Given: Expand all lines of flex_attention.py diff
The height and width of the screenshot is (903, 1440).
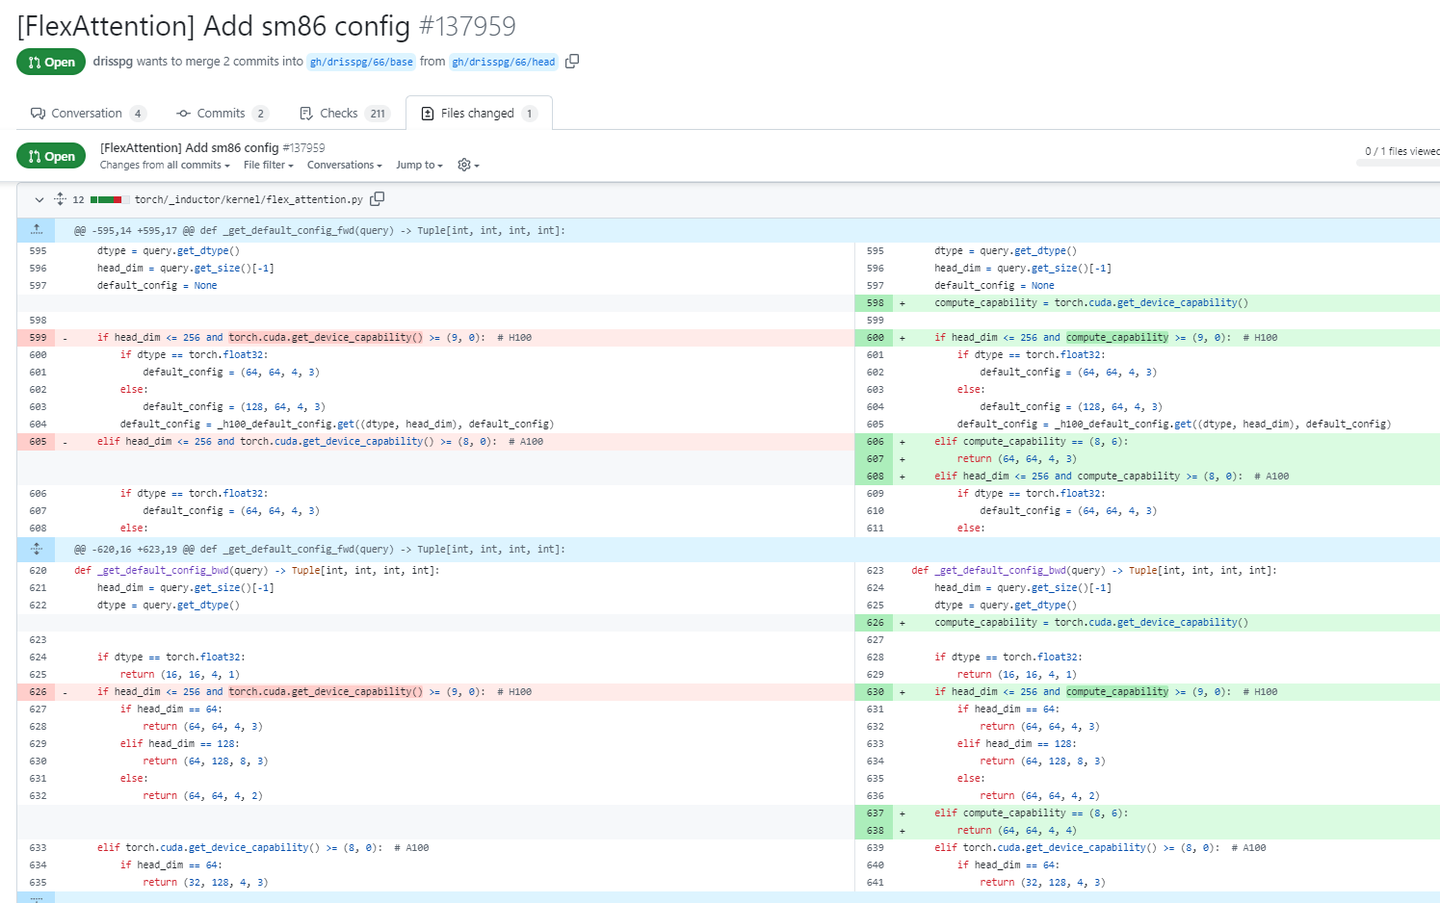Looking at the screenshot, I should (x=60, y=199).
